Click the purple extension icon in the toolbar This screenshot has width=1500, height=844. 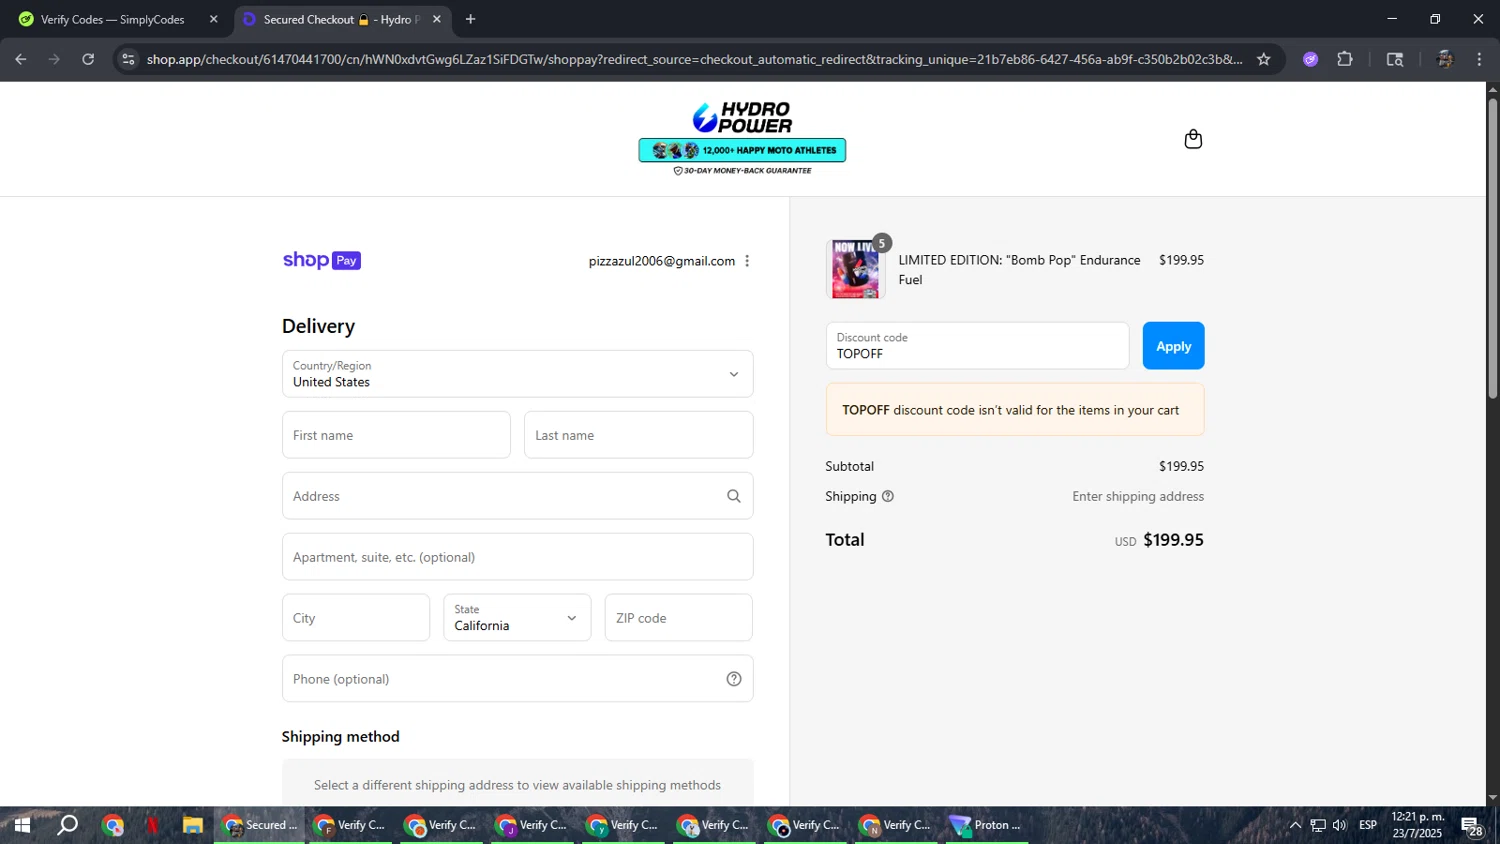pos(1311,59)
